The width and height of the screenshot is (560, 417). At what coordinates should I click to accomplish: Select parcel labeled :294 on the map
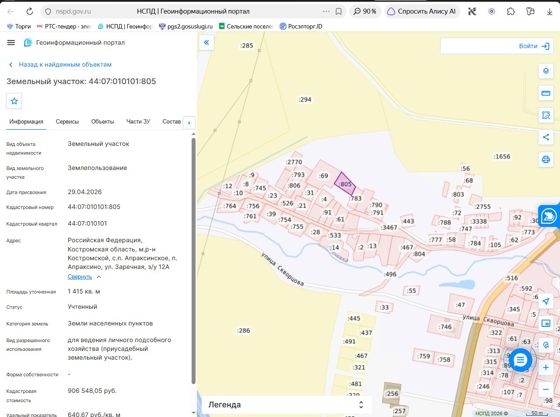(x=305, y=100)
